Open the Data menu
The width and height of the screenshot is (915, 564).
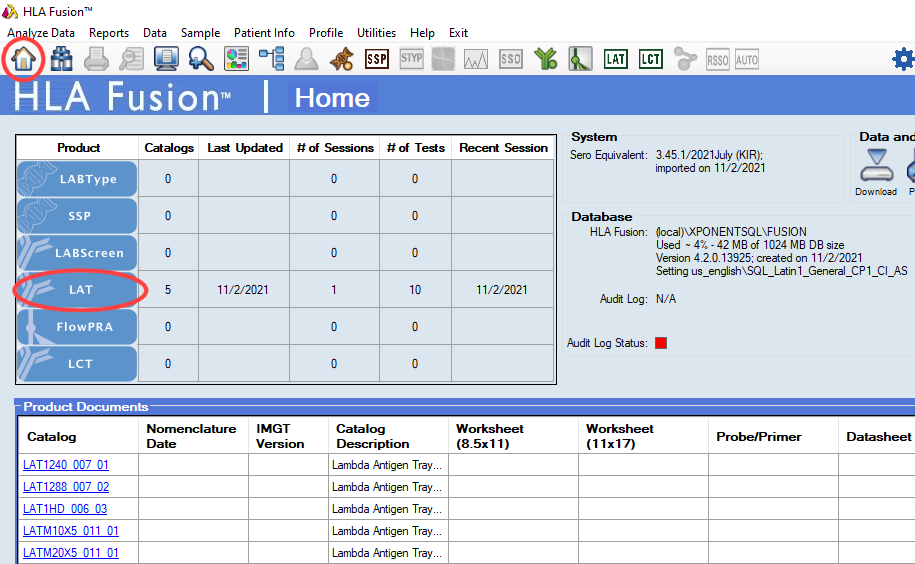pyautogui.click(x=155, y=33)
